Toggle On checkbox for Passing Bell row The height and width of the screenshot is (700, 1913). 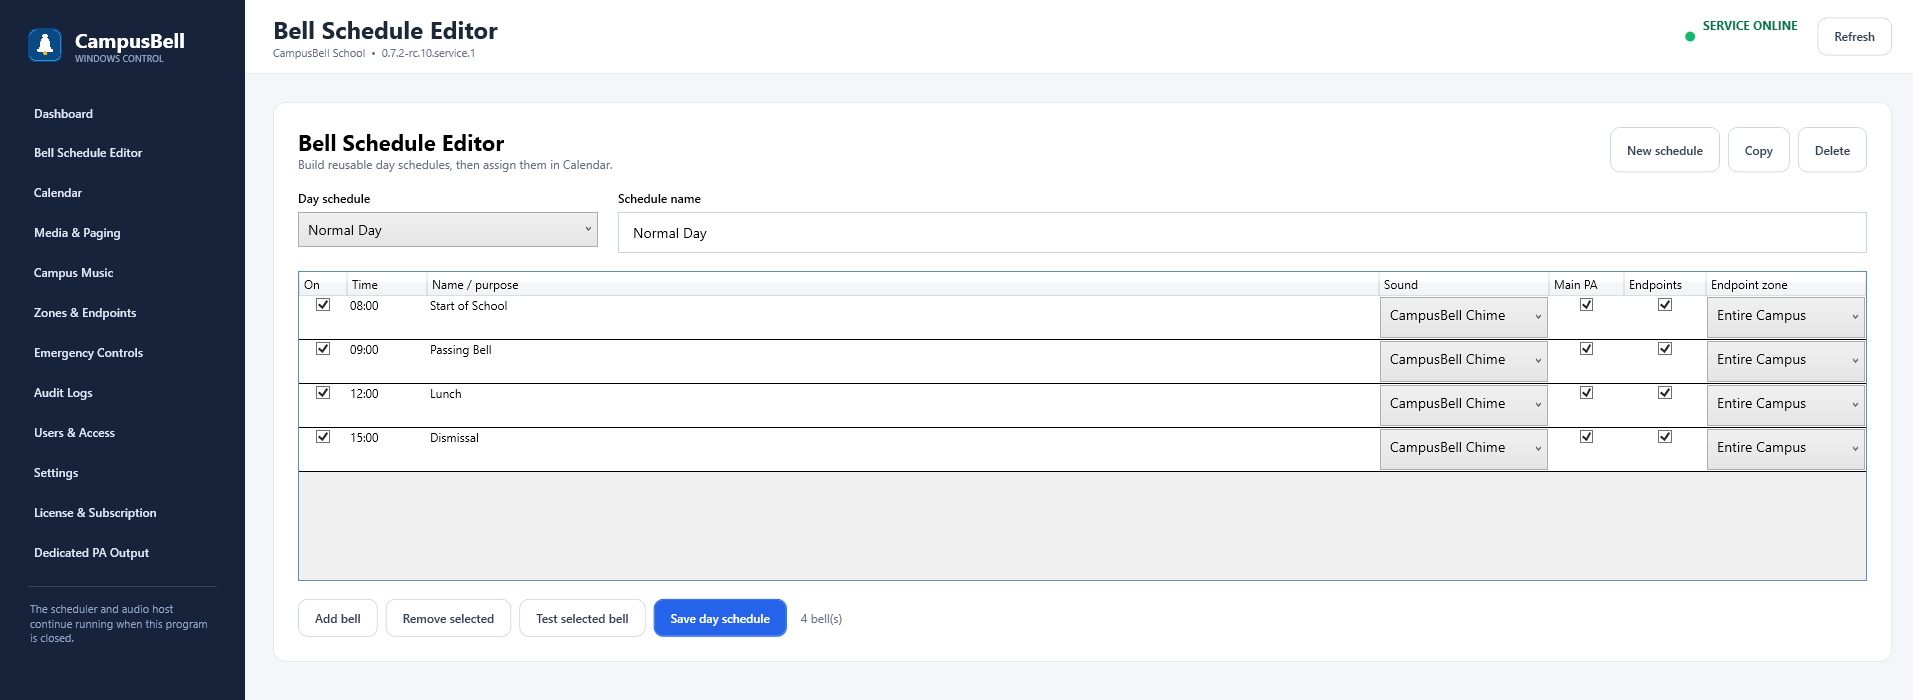323,349
